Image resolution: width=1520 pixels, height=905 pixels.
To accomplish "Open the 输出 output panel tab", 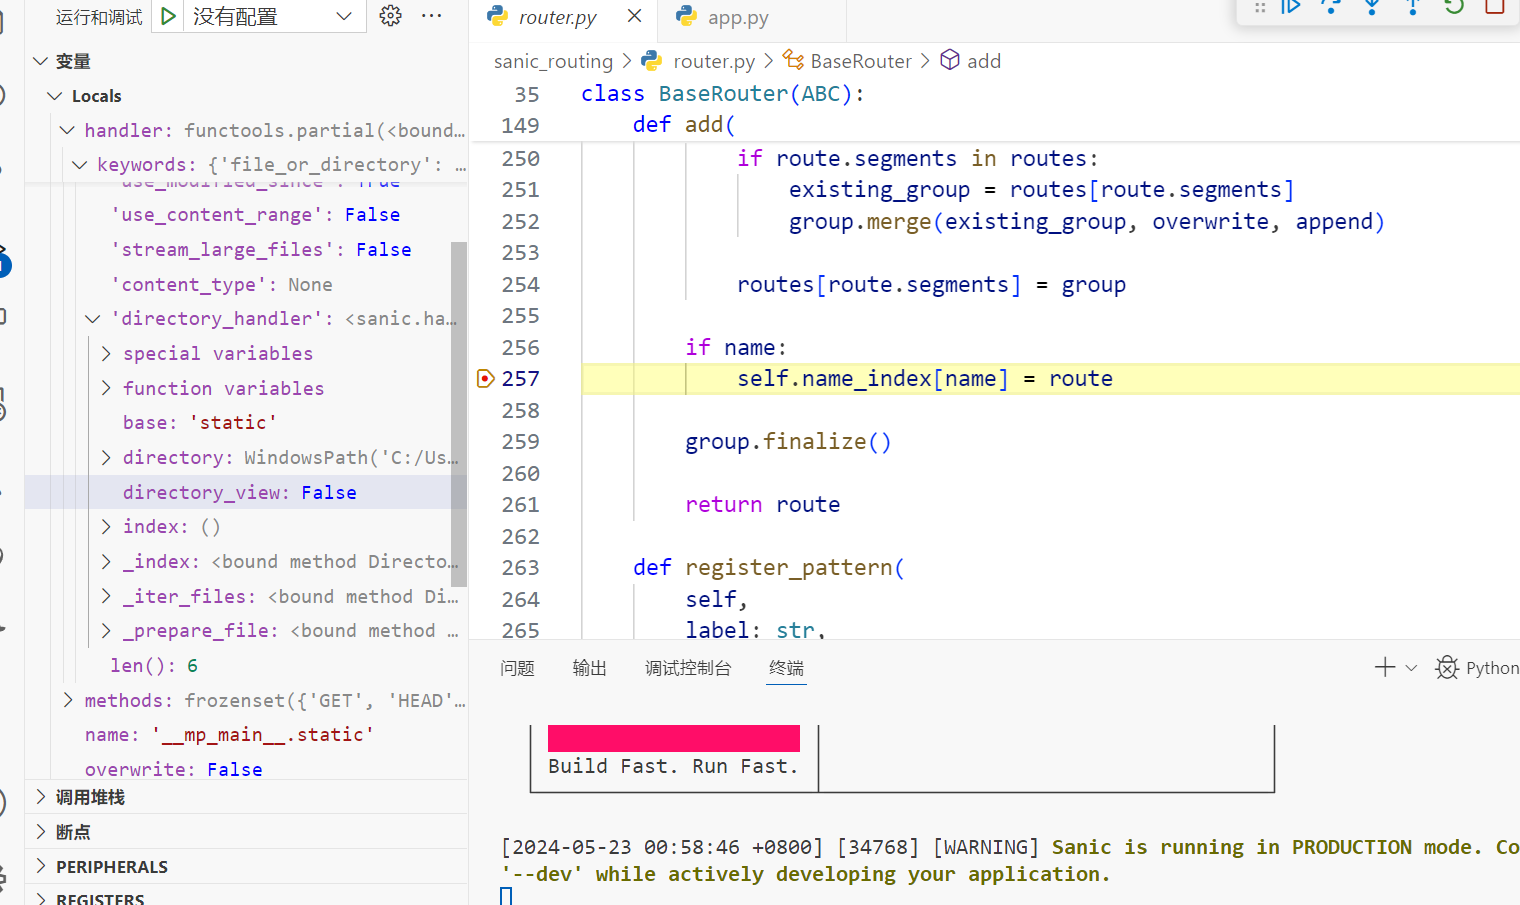I will pyautogui.click(x=589, y=668).
